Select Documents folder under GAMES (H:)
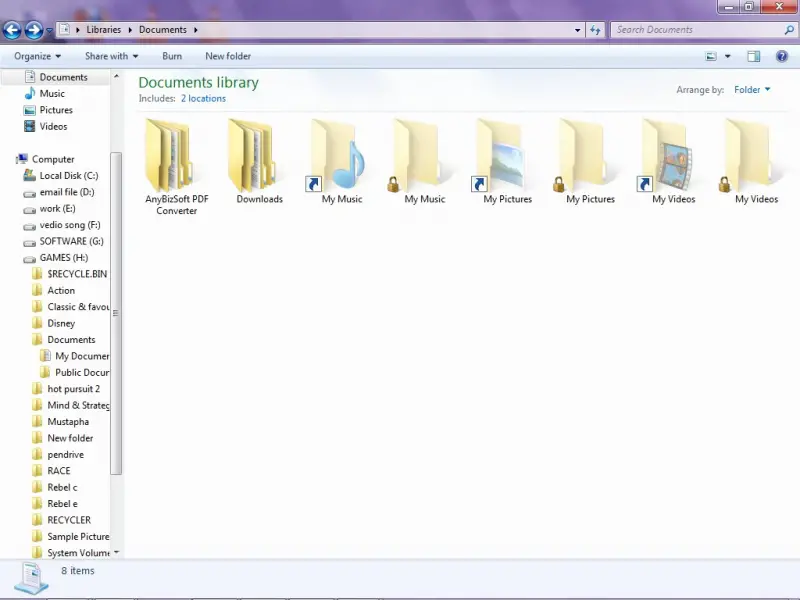The image size is (800, 600). [x=64, y=339]
